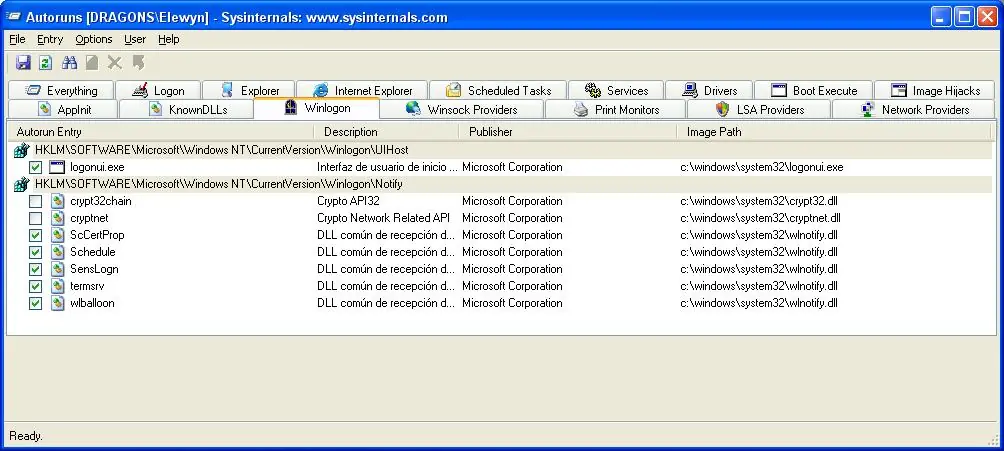This screenshot has height=451, width=1004.
Task: Open the File menu
Action: [17, 39]
